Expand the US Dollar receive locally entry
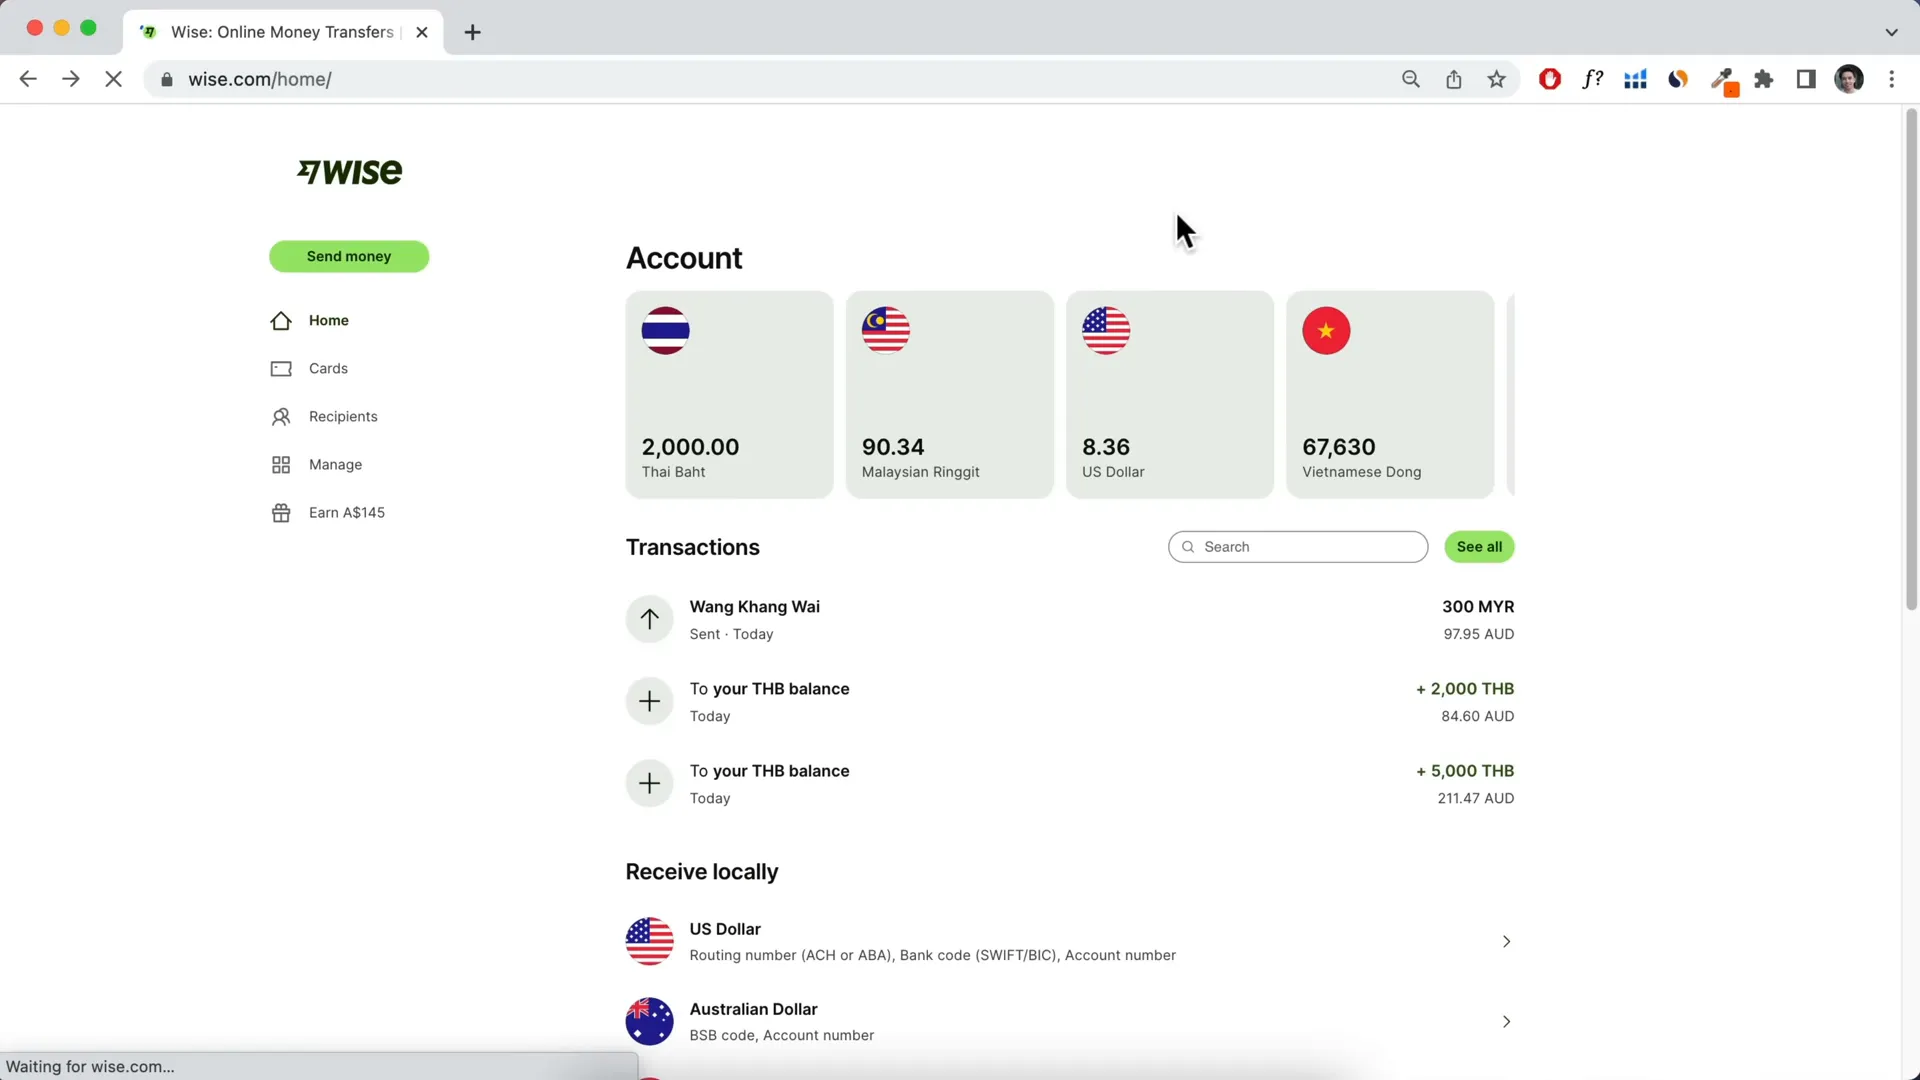 [1506, 940]
